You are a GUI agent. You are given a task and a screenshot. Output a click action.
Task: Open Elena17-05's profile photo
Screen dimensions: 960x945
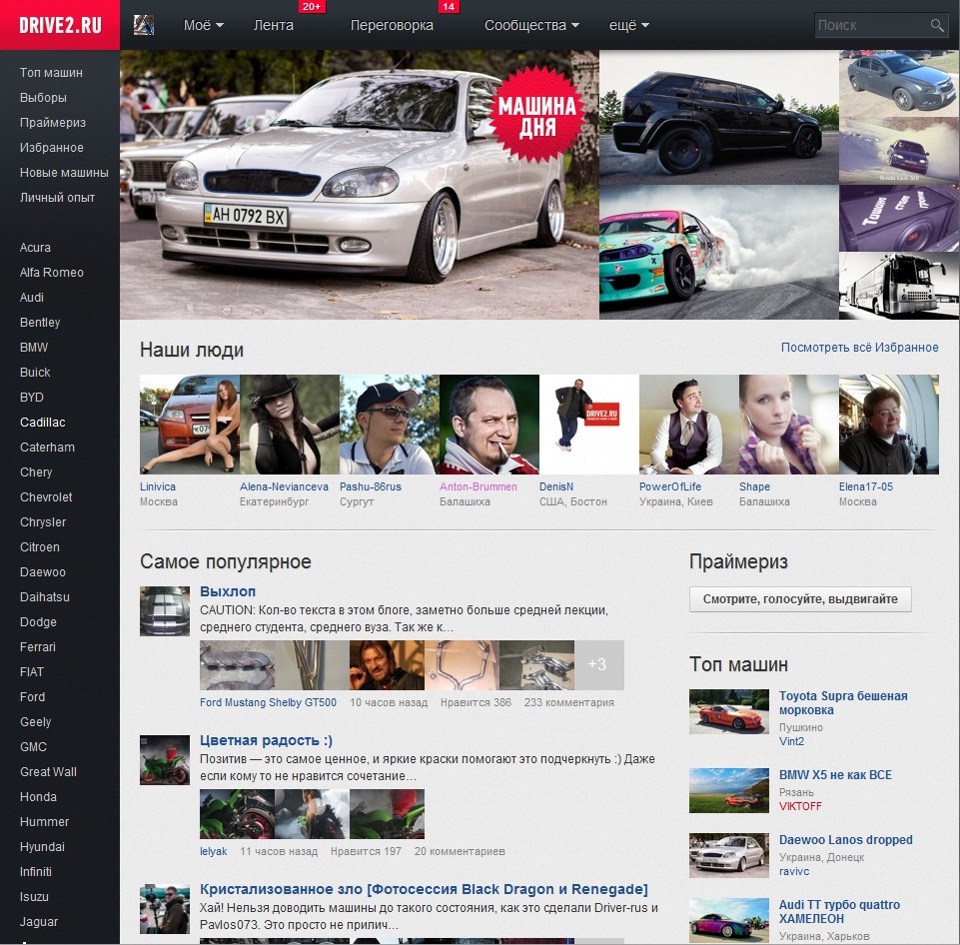click(x=889, y=424)
